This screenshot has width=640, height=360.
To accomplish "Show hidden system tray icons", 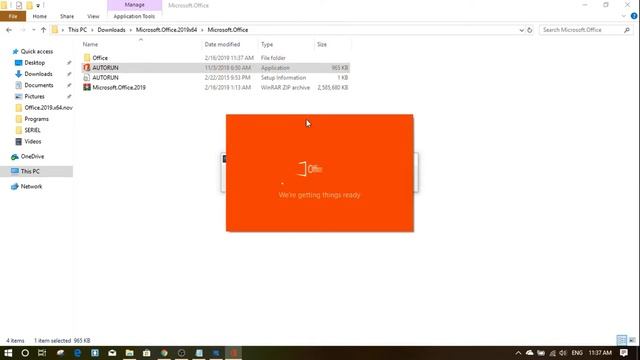I will pos(518,353).
